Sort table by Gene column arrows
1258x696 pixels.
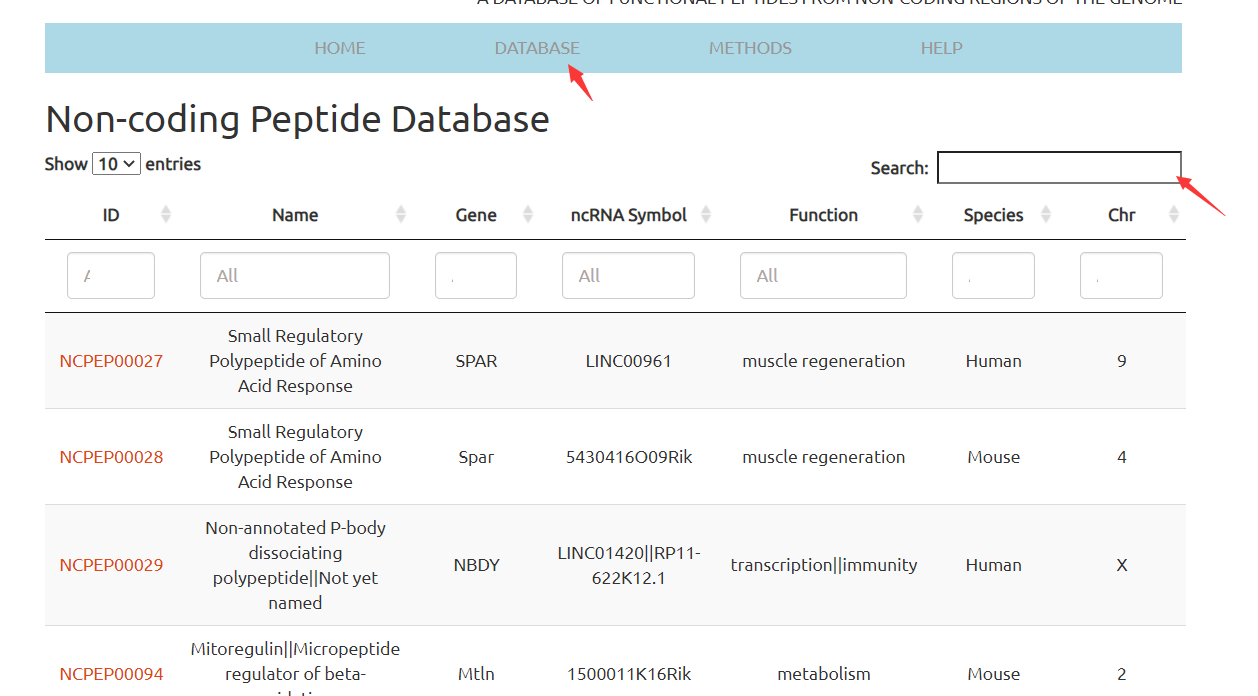coord(529,214)
